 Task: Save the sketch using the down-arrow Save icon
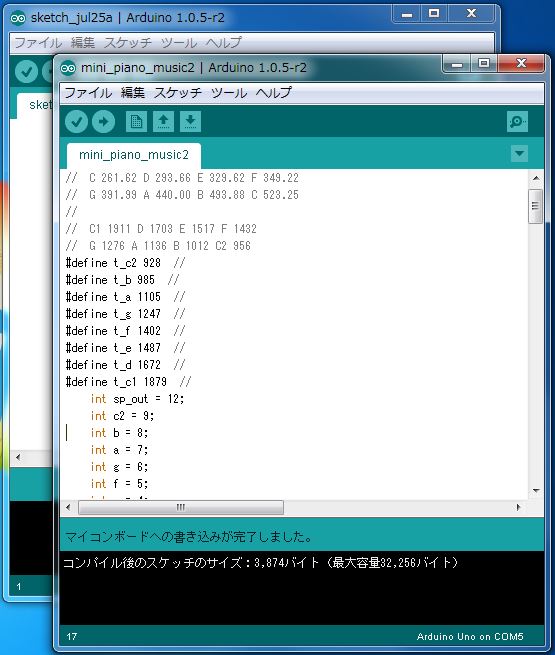click(190, 122)
